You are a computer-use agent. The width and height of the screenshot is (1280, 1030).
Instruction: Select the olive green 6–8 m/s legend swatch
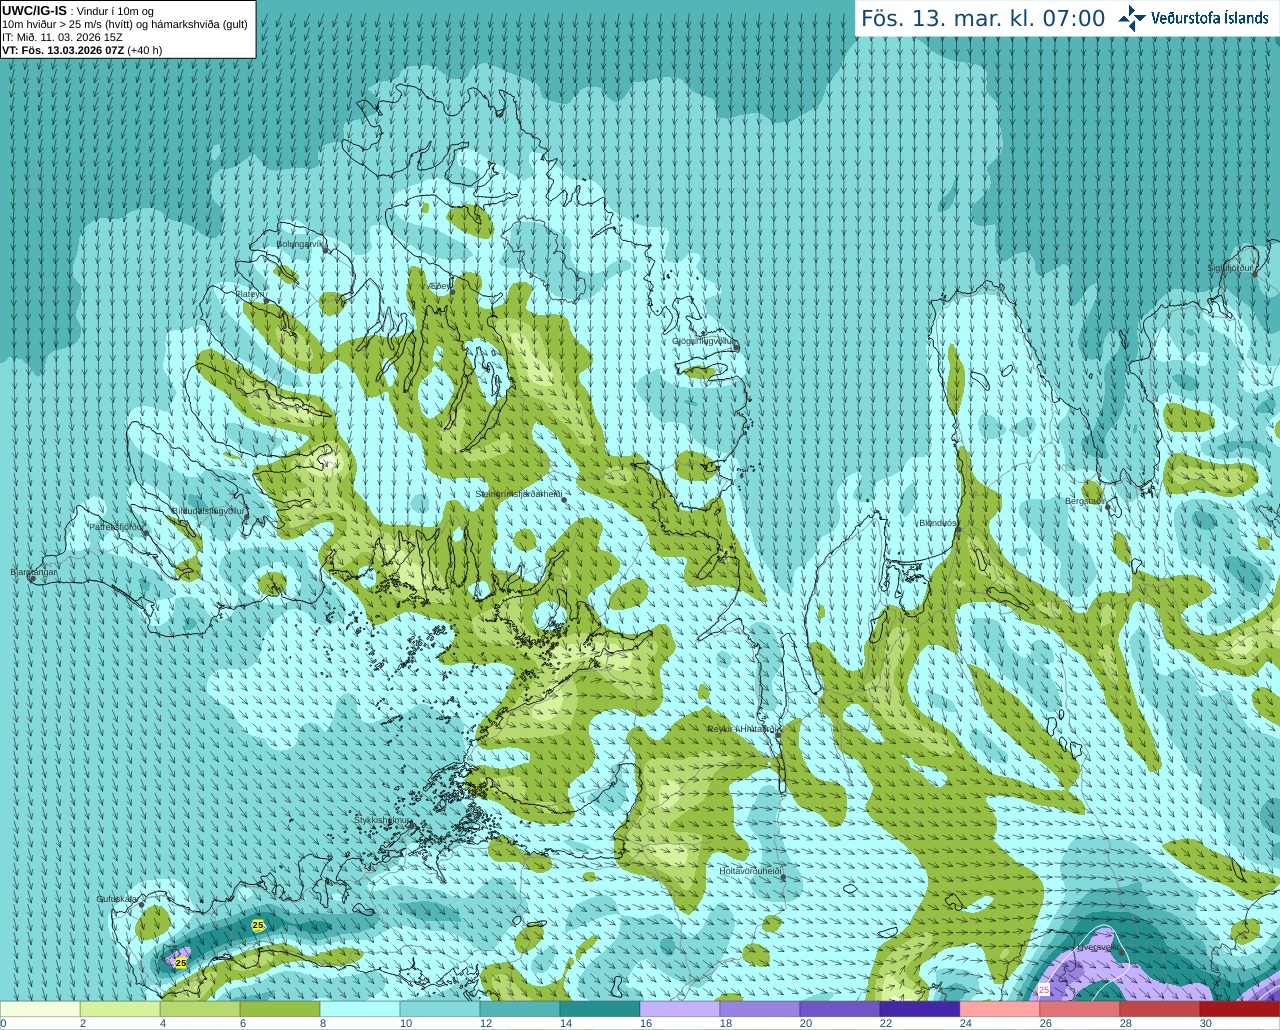click(280, 1009)
